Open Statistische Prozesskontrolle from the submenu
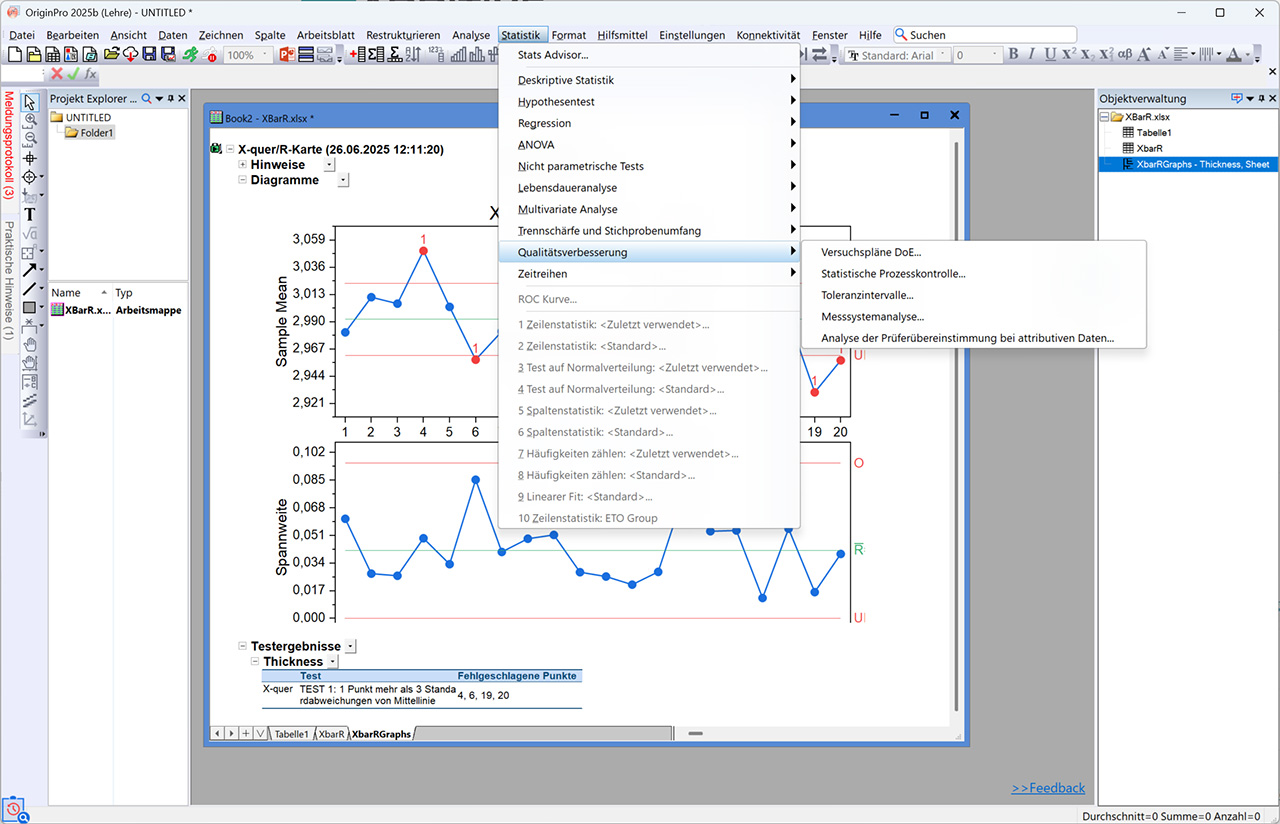 click(x=892, y=274)
